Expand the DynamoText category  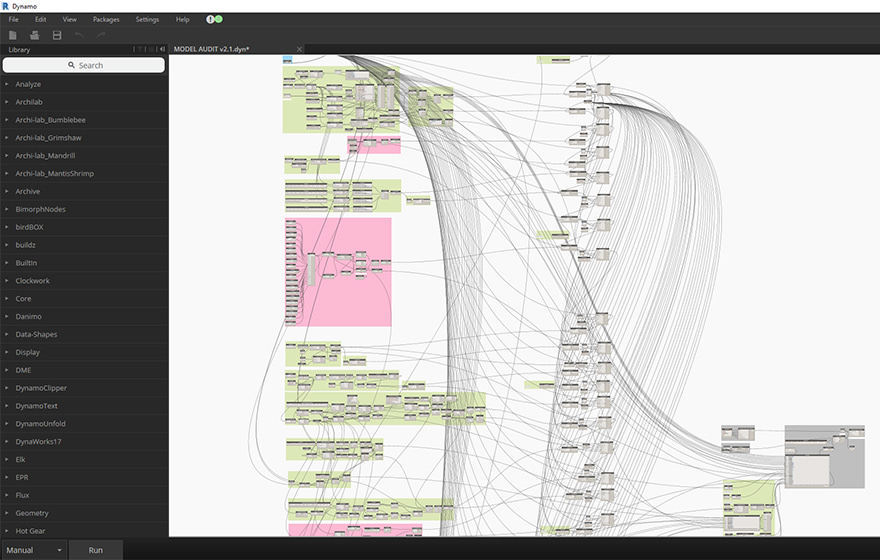click(x=84, y=406)
